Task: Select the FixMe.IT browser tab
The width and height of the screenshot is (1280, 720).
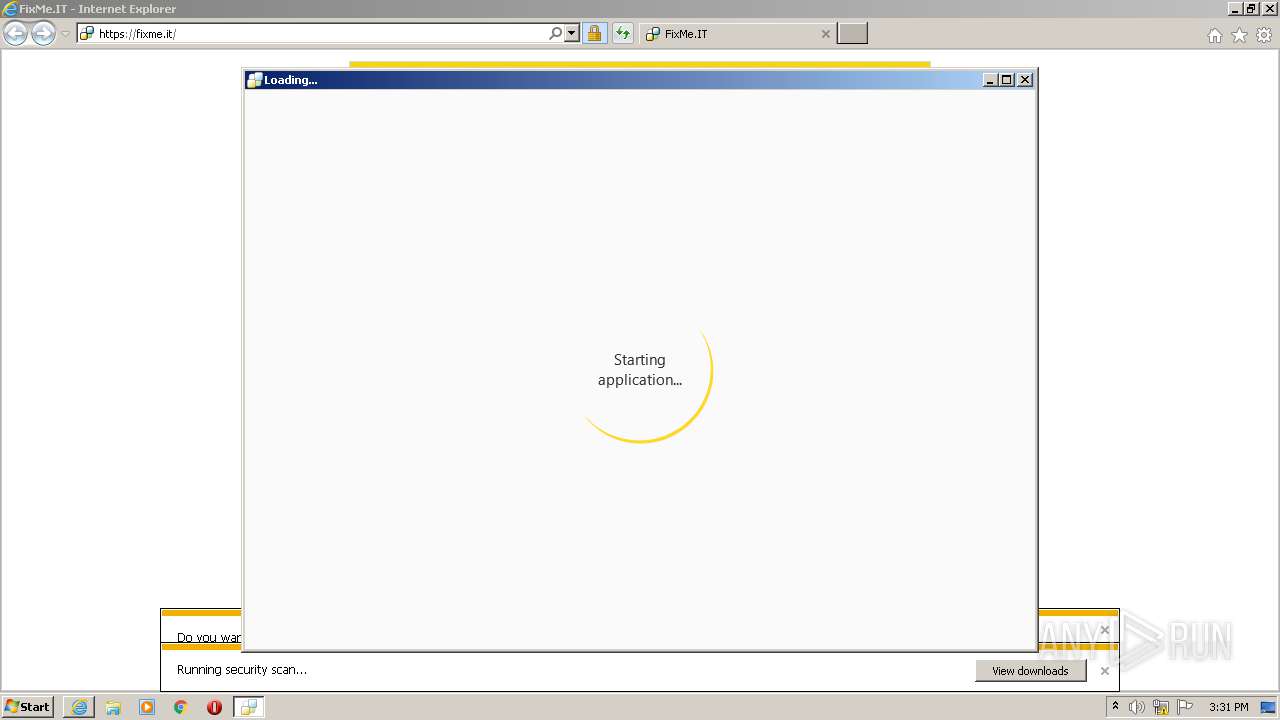Action: (736, 33)
